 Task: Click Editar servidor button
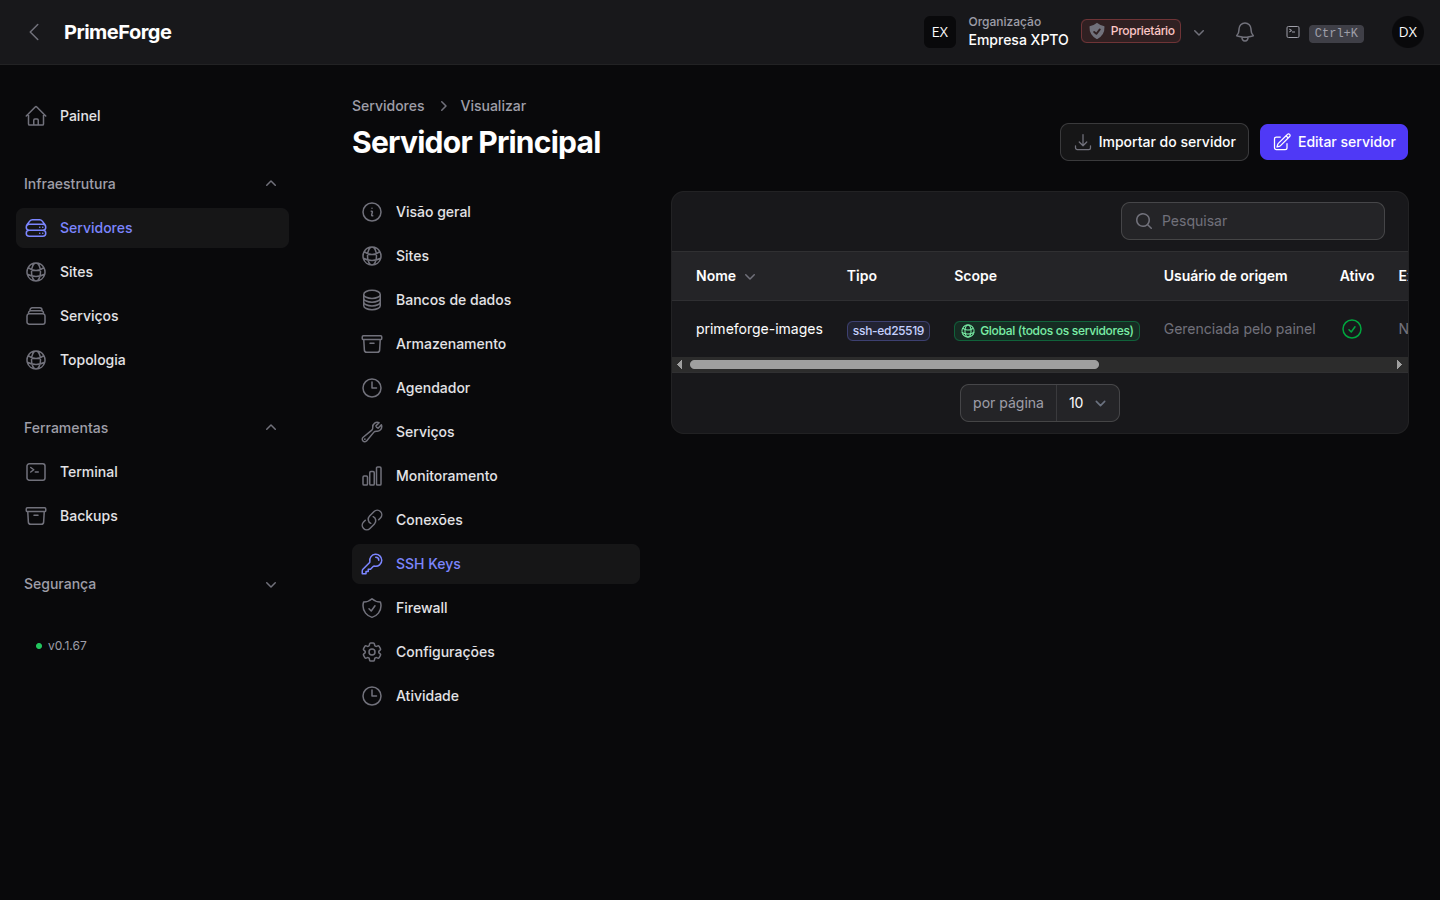(1334, 142)
